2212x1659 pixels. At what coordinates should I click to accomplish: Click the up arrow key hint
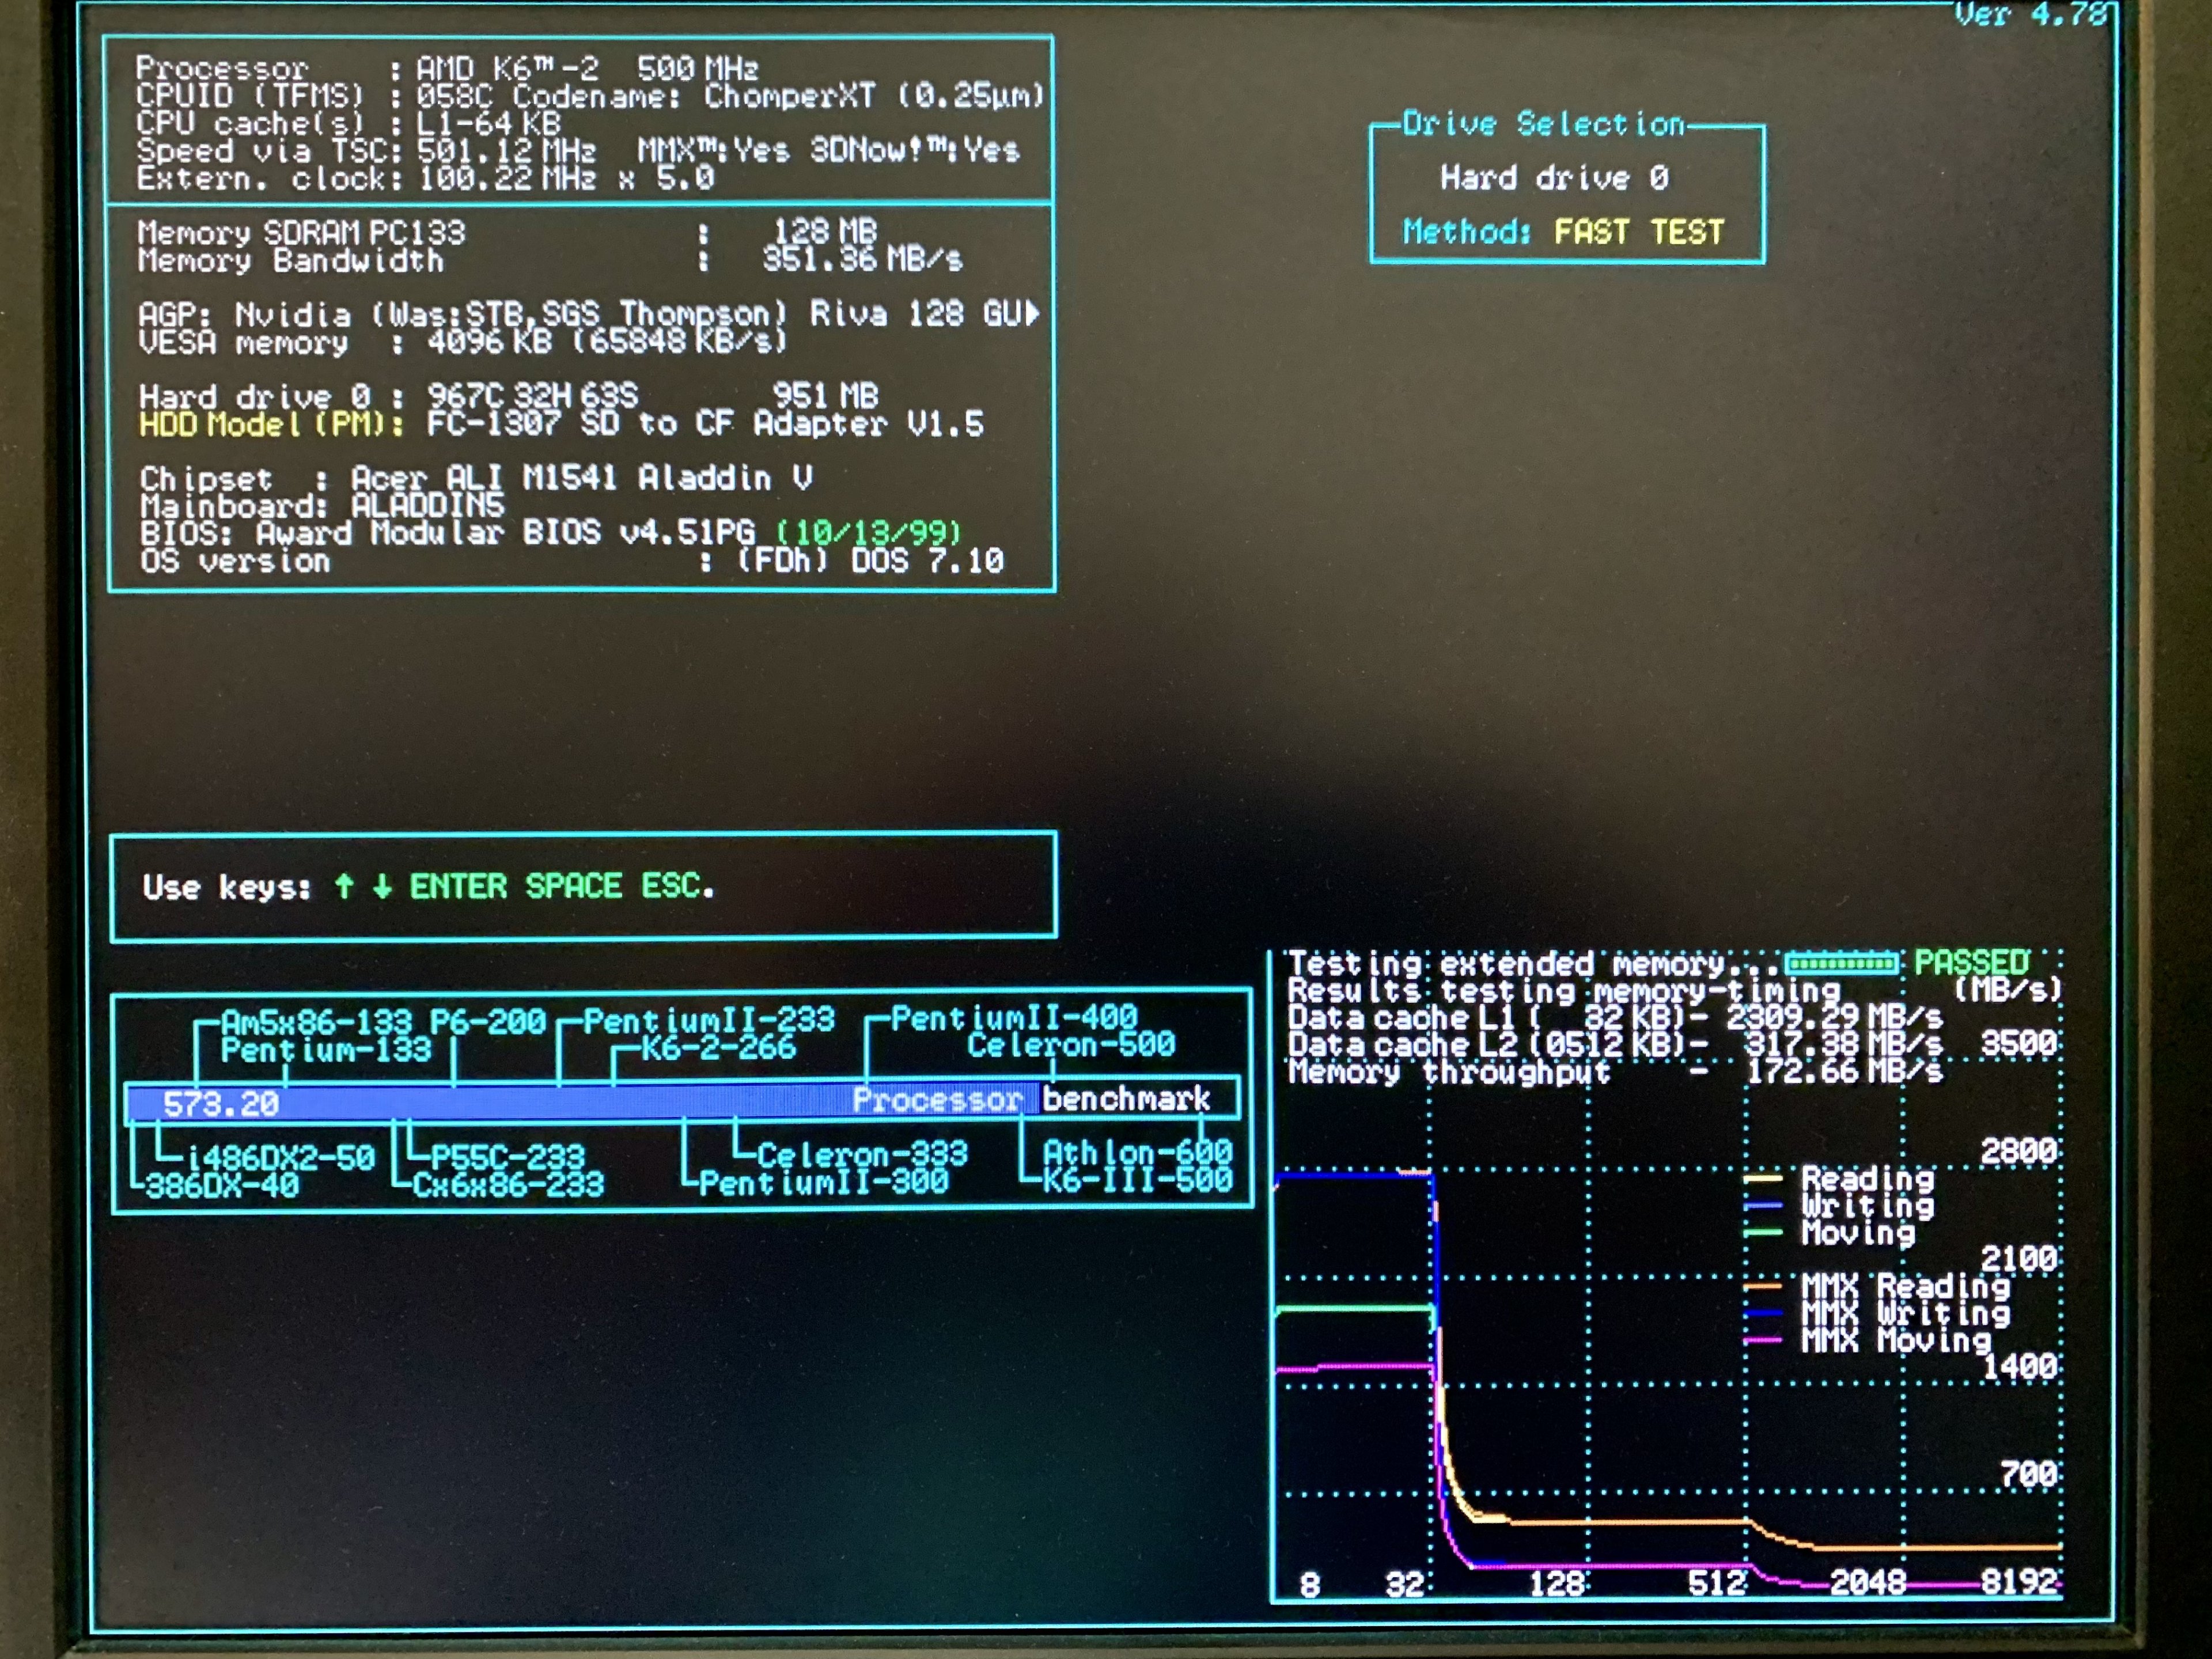(344, 886)
